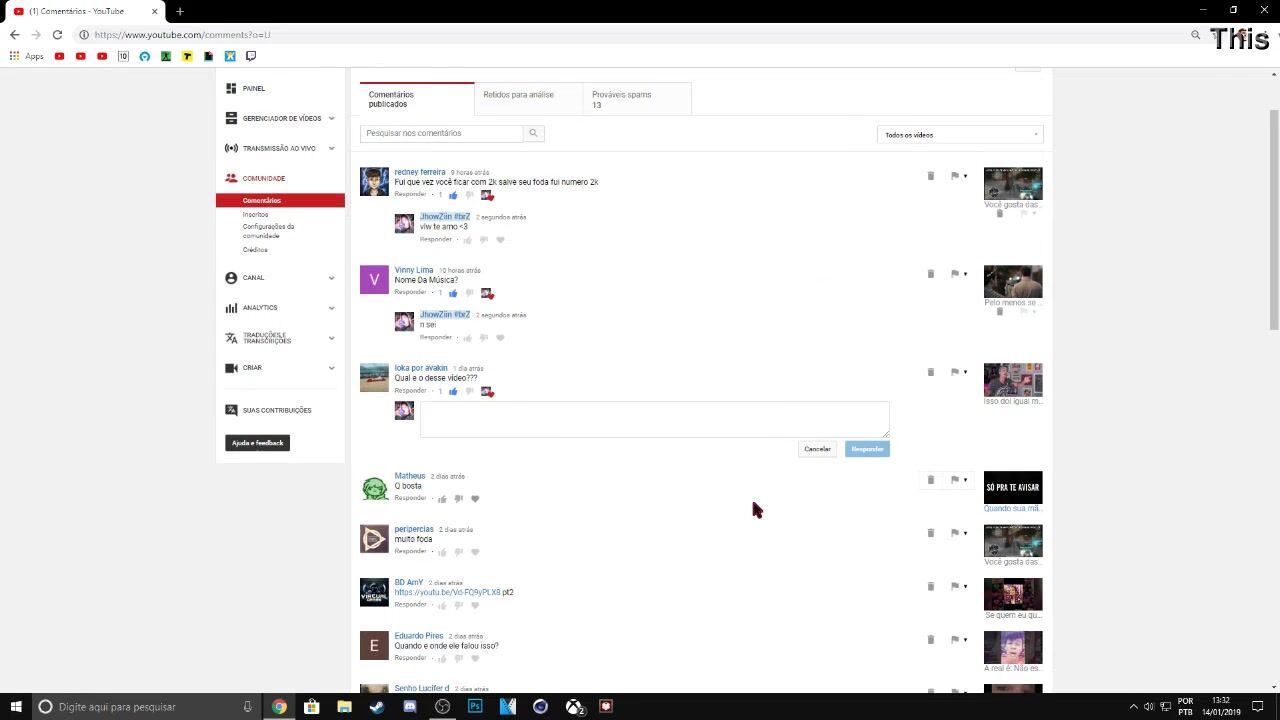The image size is (1280, 720).
Task: Toggle the creator heart on Vinny Lima's comment
Action: (487, 293)
